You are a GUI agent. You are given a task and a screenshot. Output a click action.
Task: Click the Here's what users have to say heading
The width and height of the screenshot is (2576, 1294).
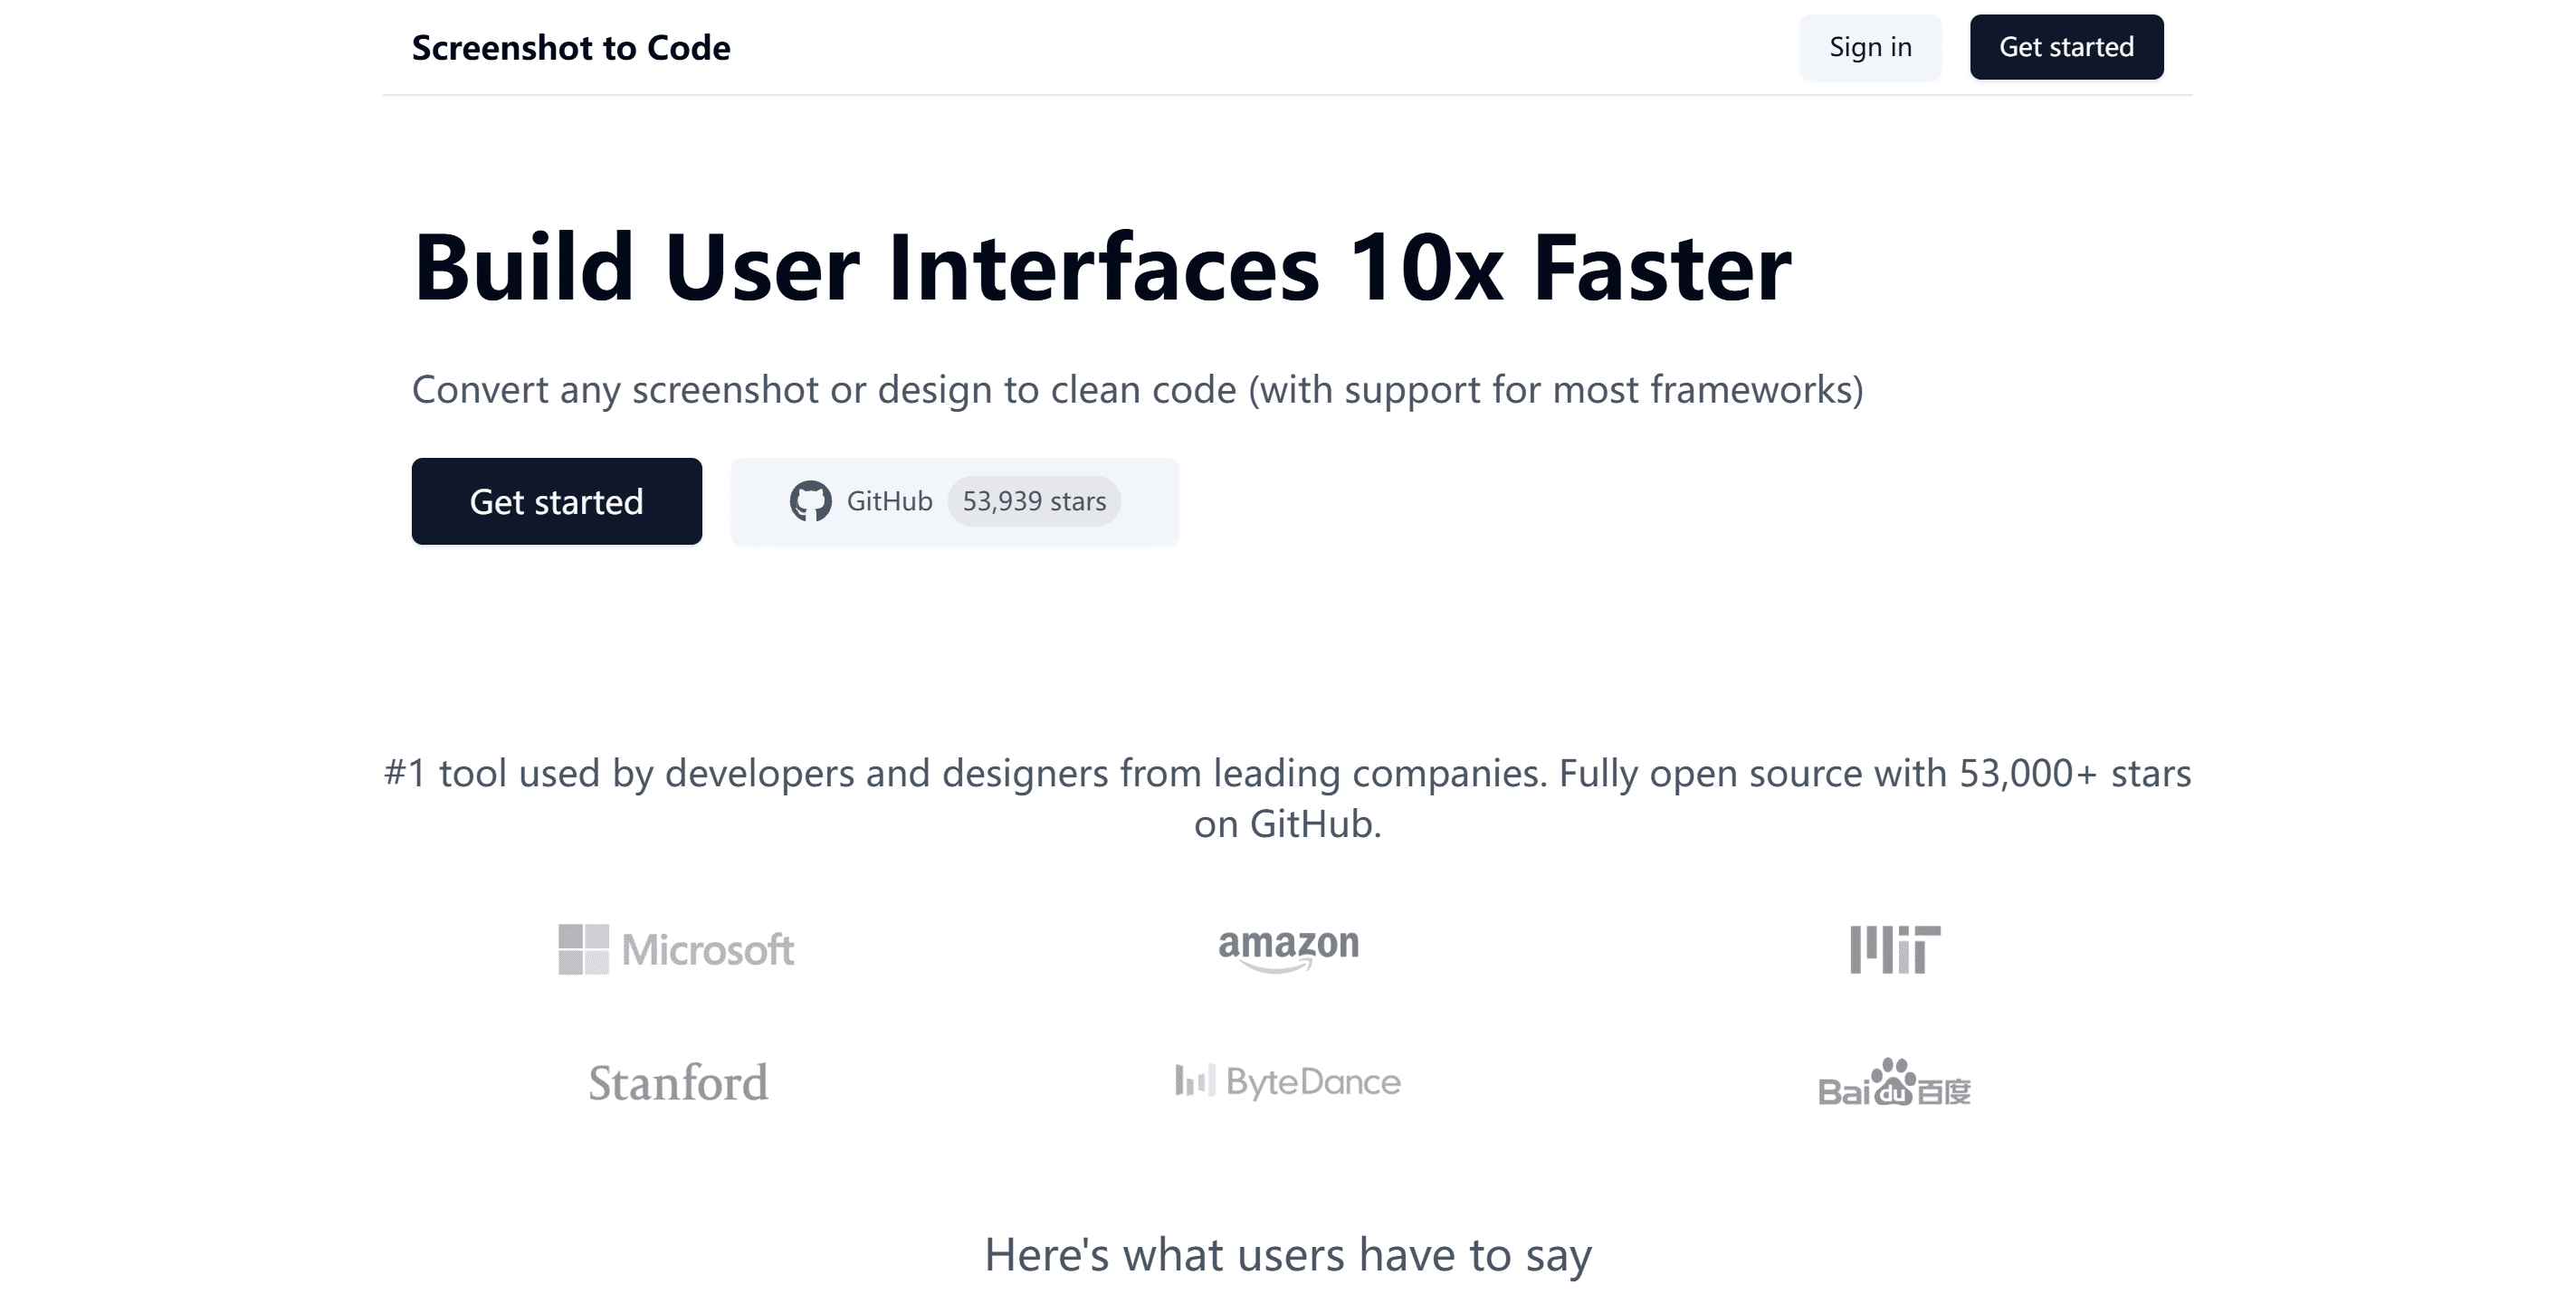click(x=1288, y=1255)
